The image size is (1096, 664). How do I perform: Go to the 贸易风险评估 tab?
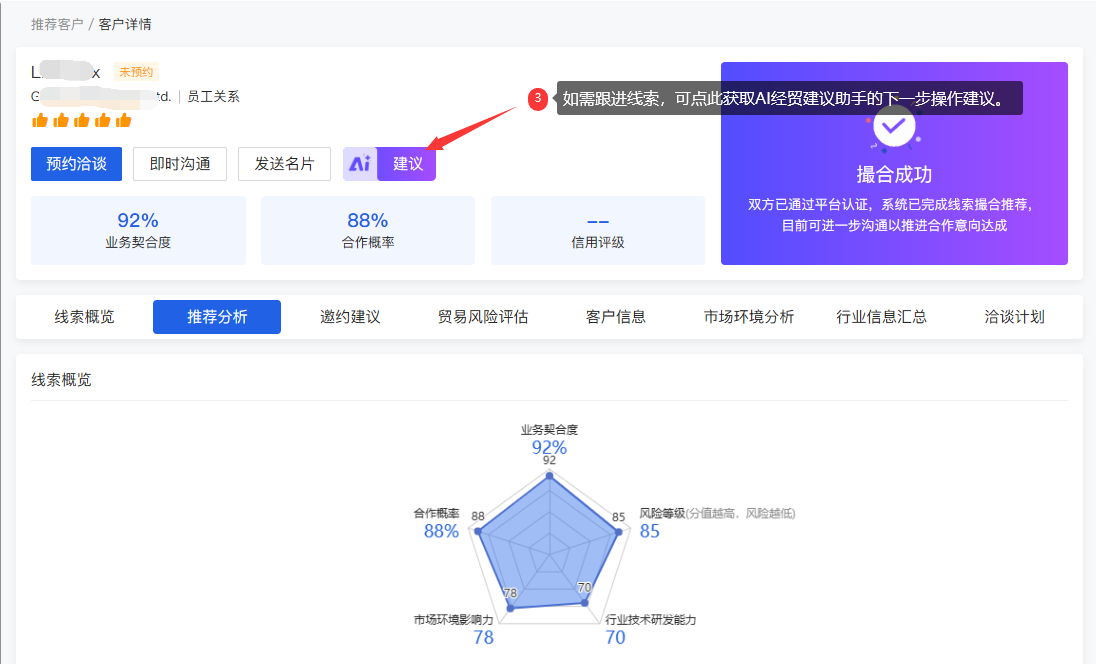[x=483, y=317]
